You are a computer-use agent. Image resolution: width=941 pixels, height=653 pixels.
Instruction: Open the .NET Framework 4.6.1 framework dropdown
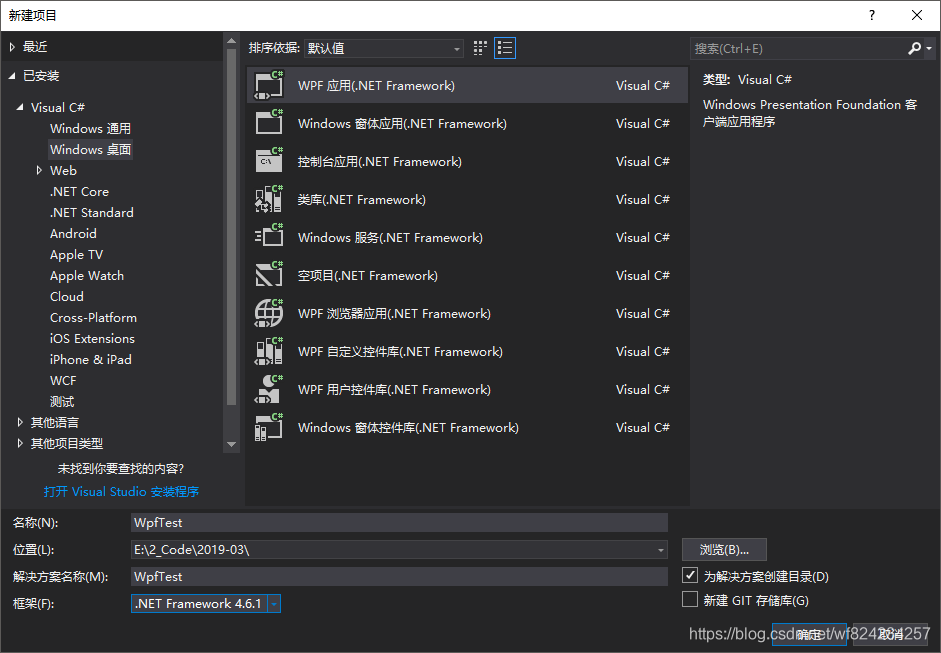pyautogui.click(x=274, y=603)
